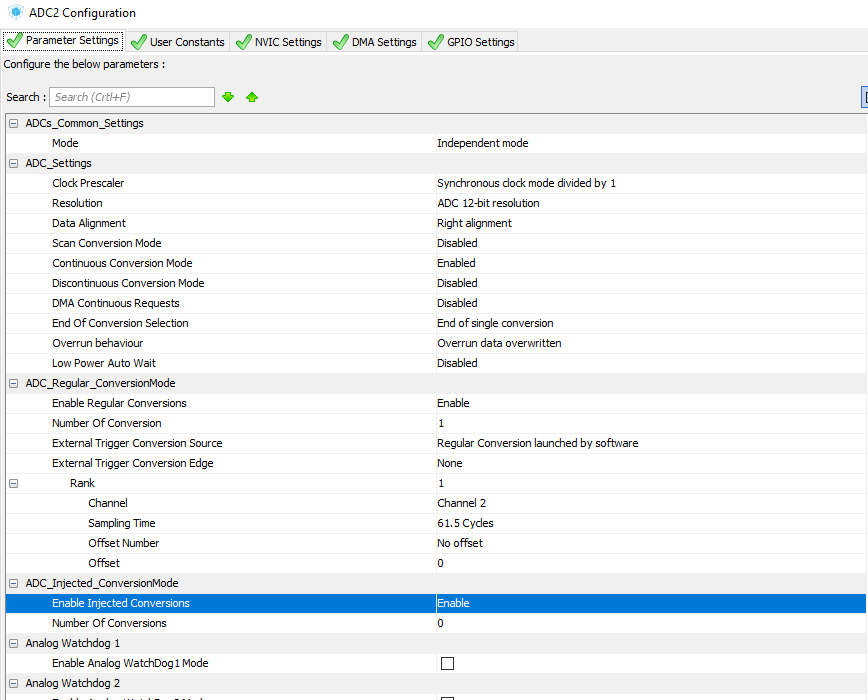Image resolution: width=868 pixels, height=700 pixels.
Task: Switch to the NVIC Settings tab
Action: coord(278,42)
